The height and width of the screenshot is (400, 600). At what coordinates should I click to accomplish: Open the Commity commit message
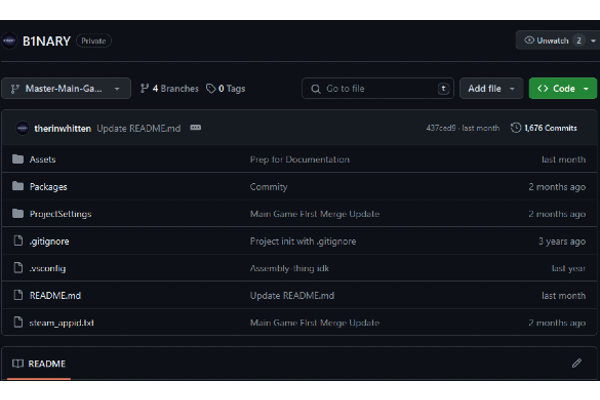click(269, 187)
